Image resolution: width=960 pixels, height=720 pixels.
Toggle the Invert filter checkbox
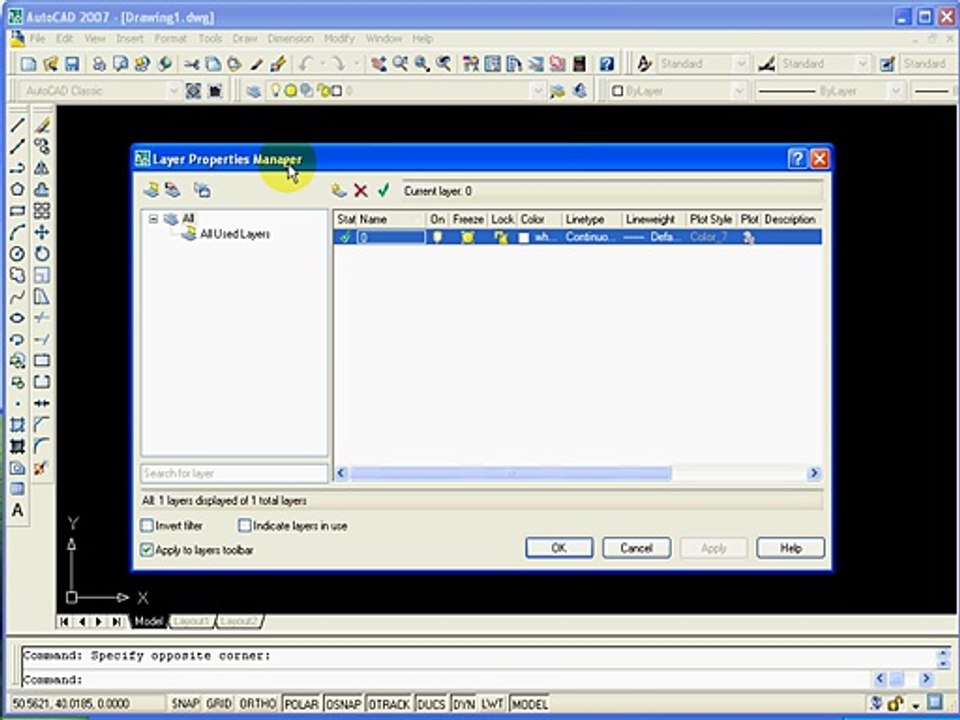(147, 525)
